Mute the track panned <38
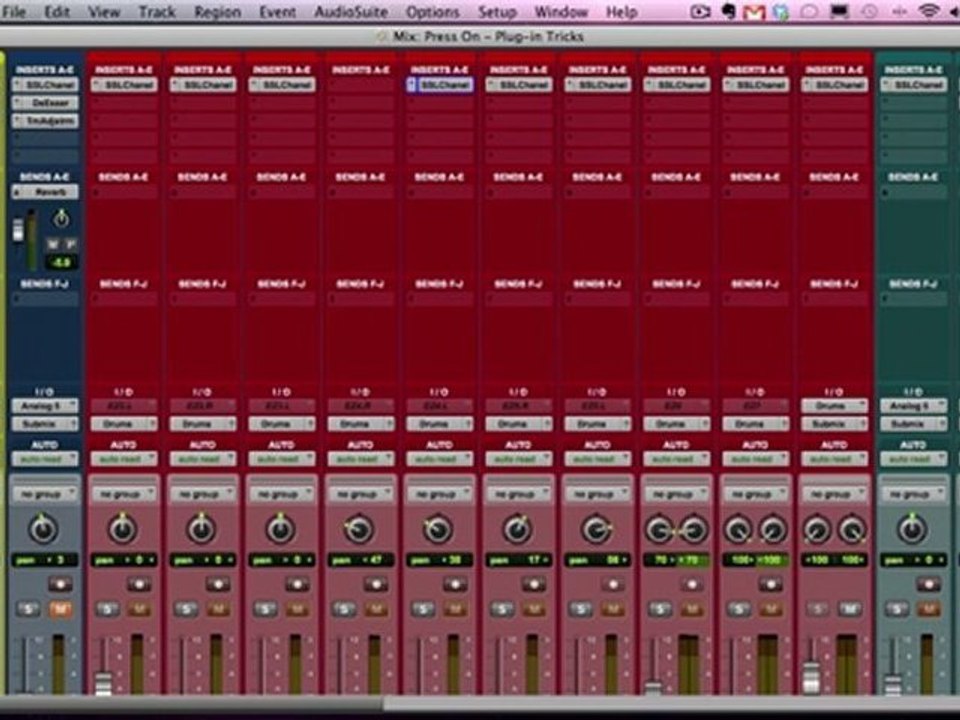This screenshot has height=720, width=960. click(455, 609)
